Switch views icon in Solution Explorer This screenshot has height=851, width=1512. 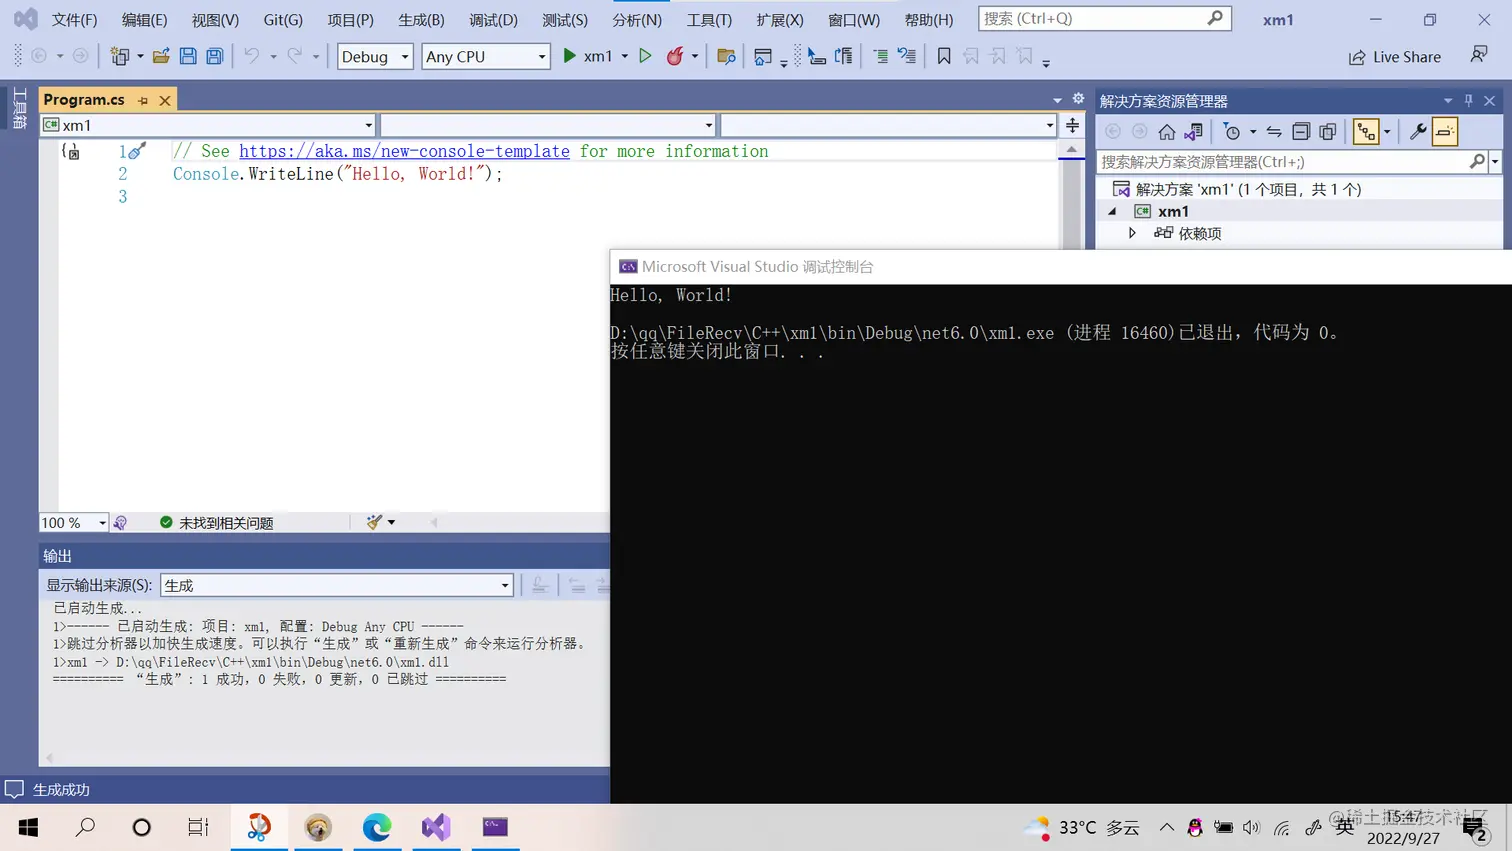coord(1194,132)
